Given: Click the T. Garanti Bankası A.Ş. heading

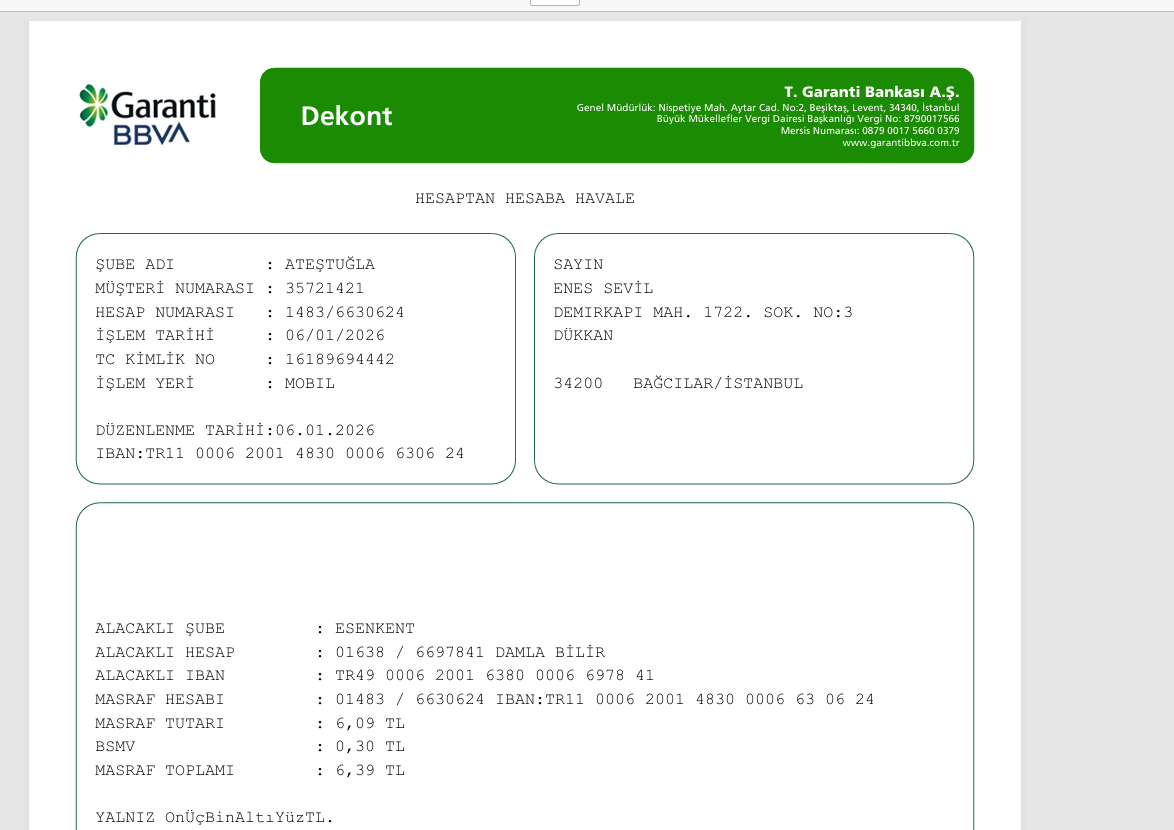Looking at the screenshot, I should (872, 92).
